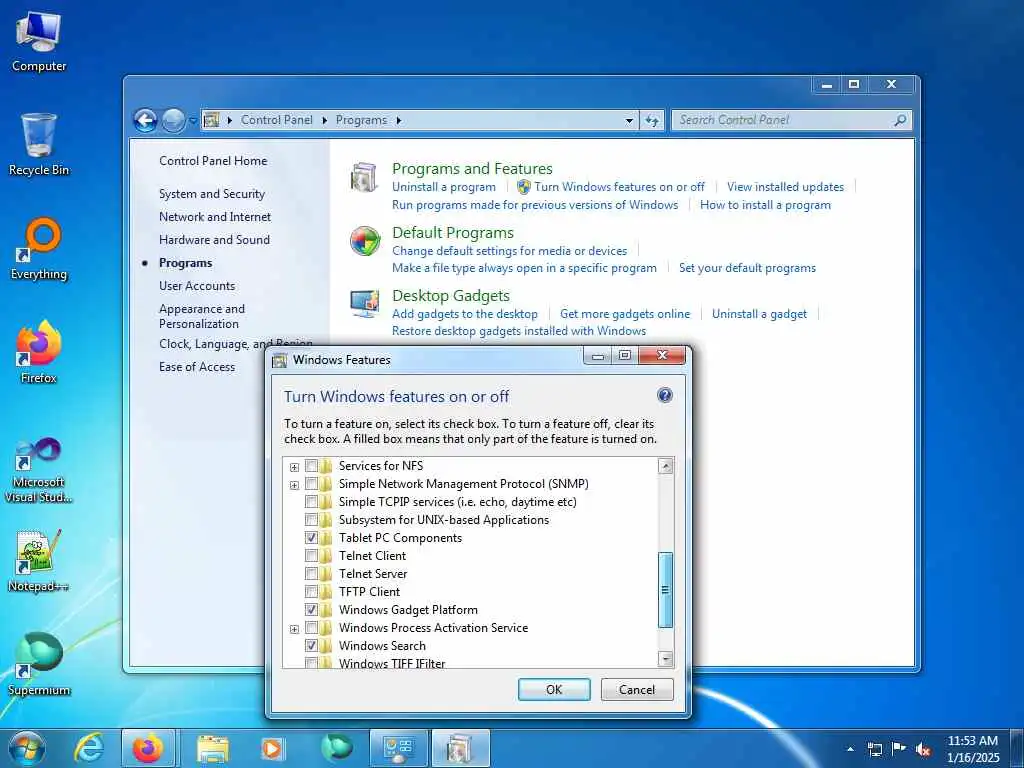The width and height of the screenshot is (1024, 768).
Task: Click the refresh button beside address bar
Action: [652, 120]
